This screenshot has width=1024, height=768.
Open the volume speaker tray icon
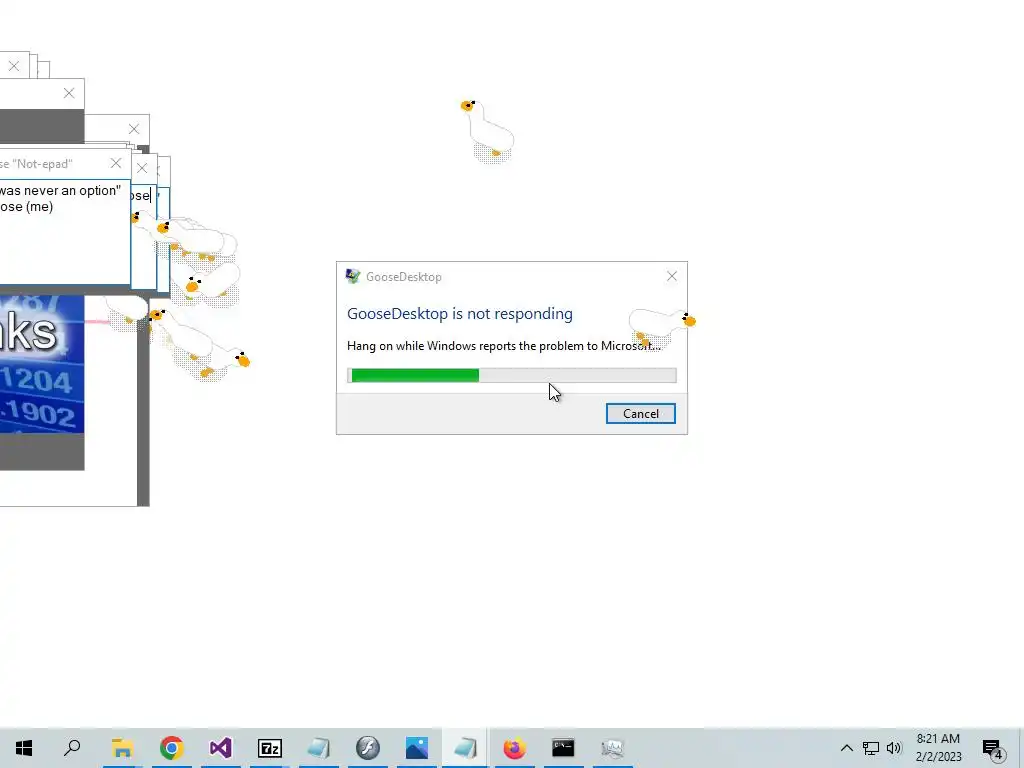click(x=893, y=748)
